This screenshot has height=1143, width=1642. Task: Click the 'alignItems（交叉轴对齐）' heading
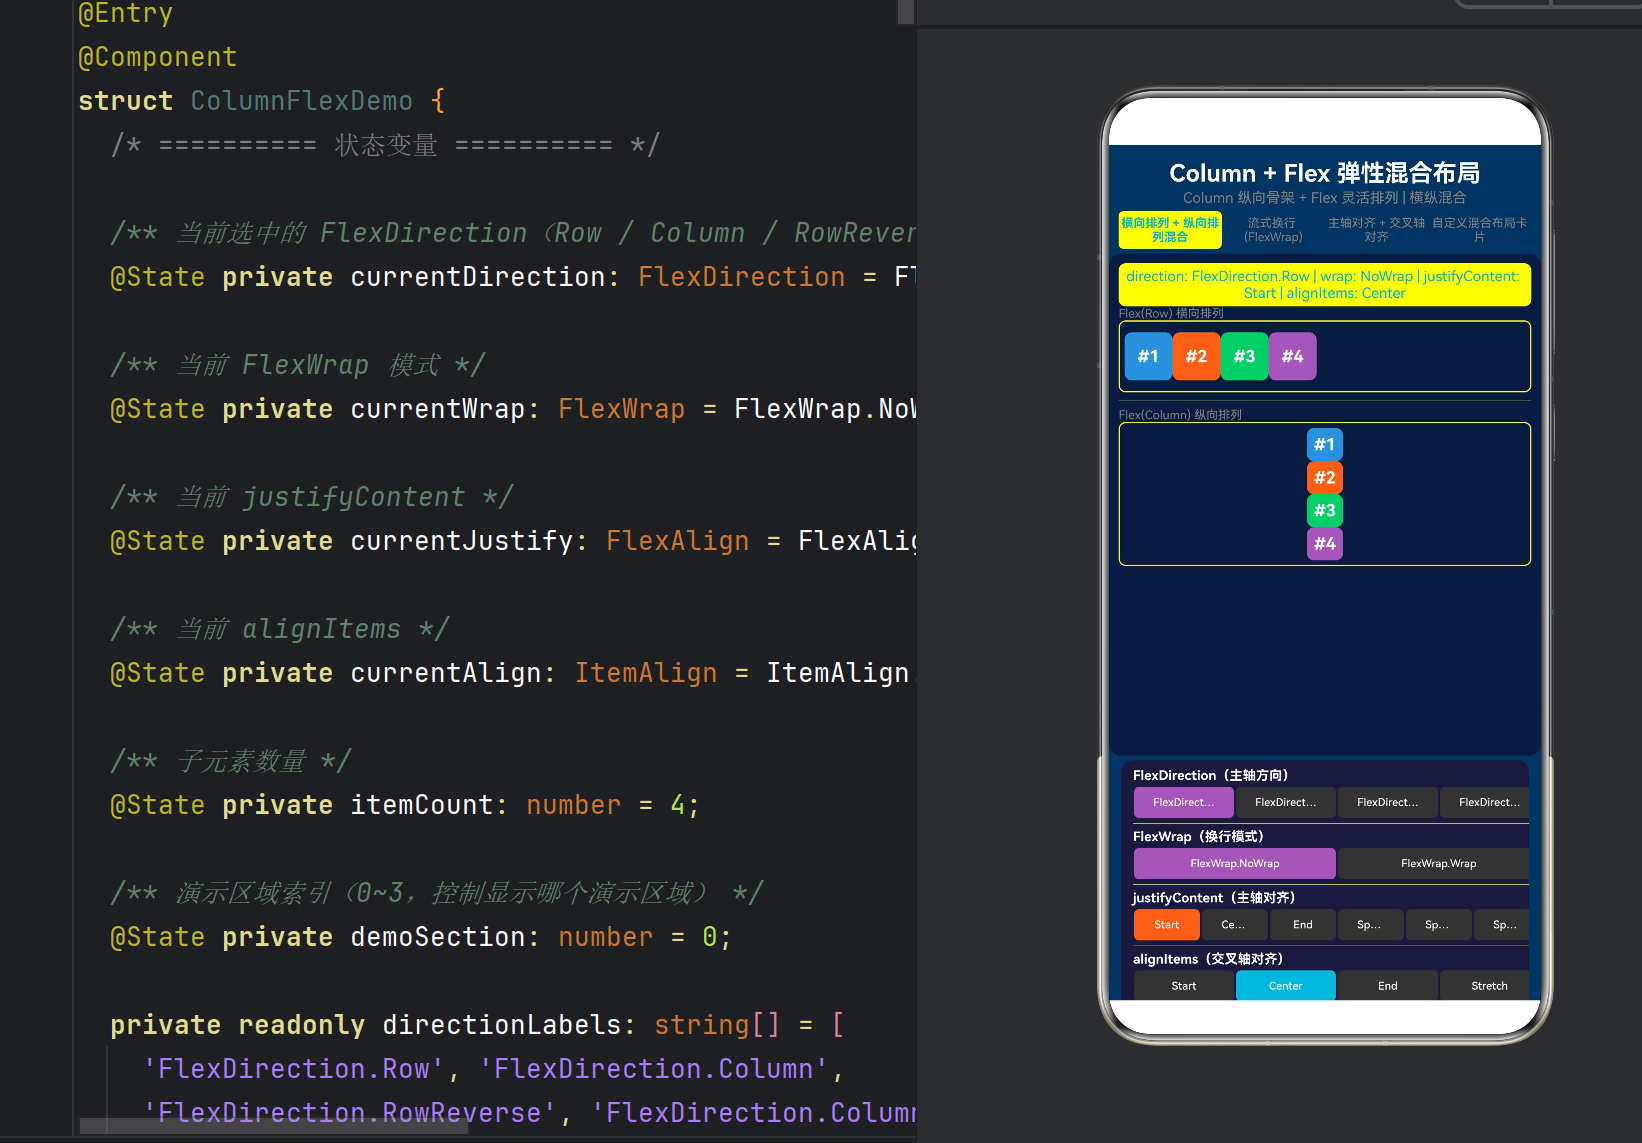click(x=1208, y=958)
